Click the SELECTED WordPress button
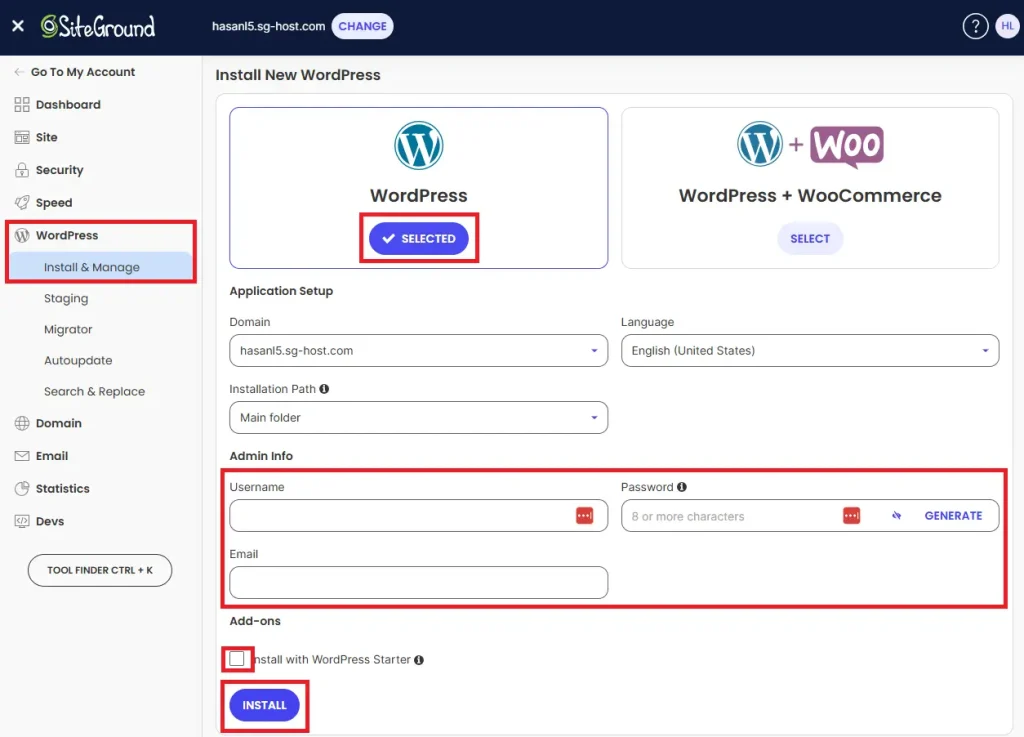Viewport: 1024px width, 737px height. coord(419,238)
